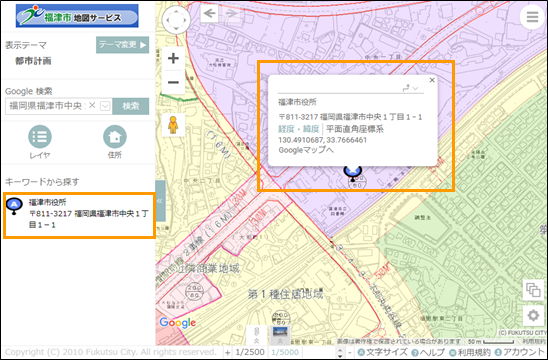Select the 福津市役所 search result entry

[79, 215]
